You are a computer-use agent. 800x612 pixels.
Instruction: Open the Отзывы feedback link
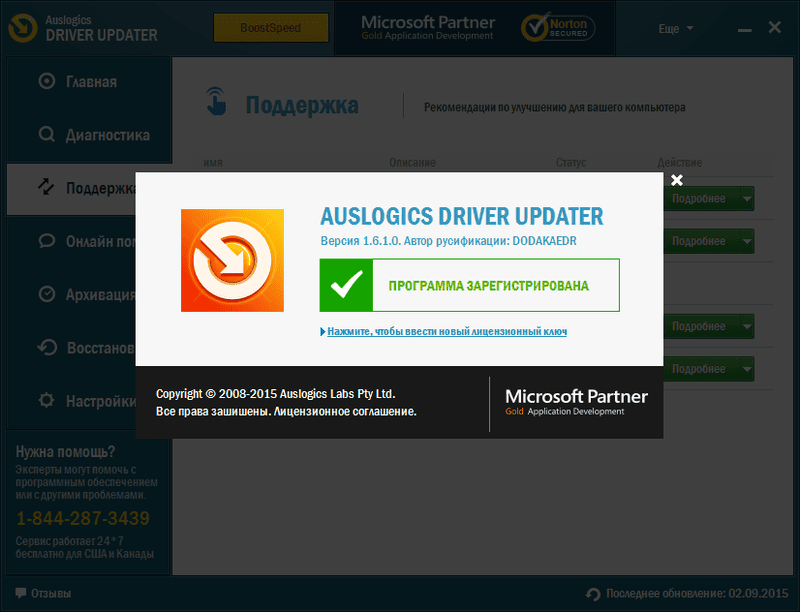click(51, 594)
